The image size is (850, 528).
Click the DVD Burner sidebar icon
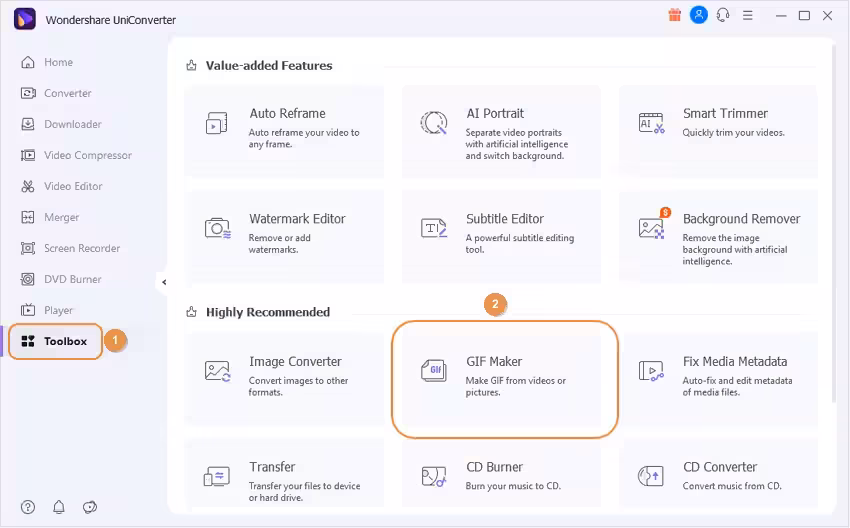point(28,279)
